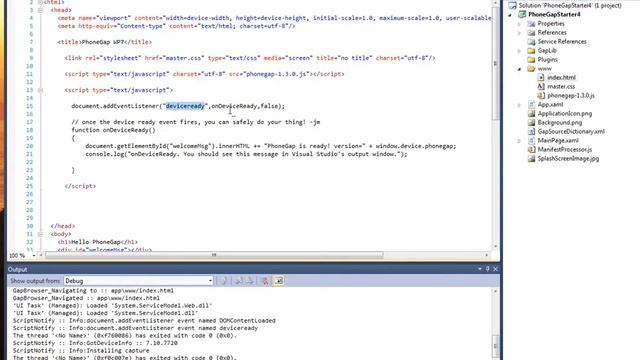Select the PhoneGapStarter4 project icon
This screenshot has height=360, width=640.
point(522,14)
